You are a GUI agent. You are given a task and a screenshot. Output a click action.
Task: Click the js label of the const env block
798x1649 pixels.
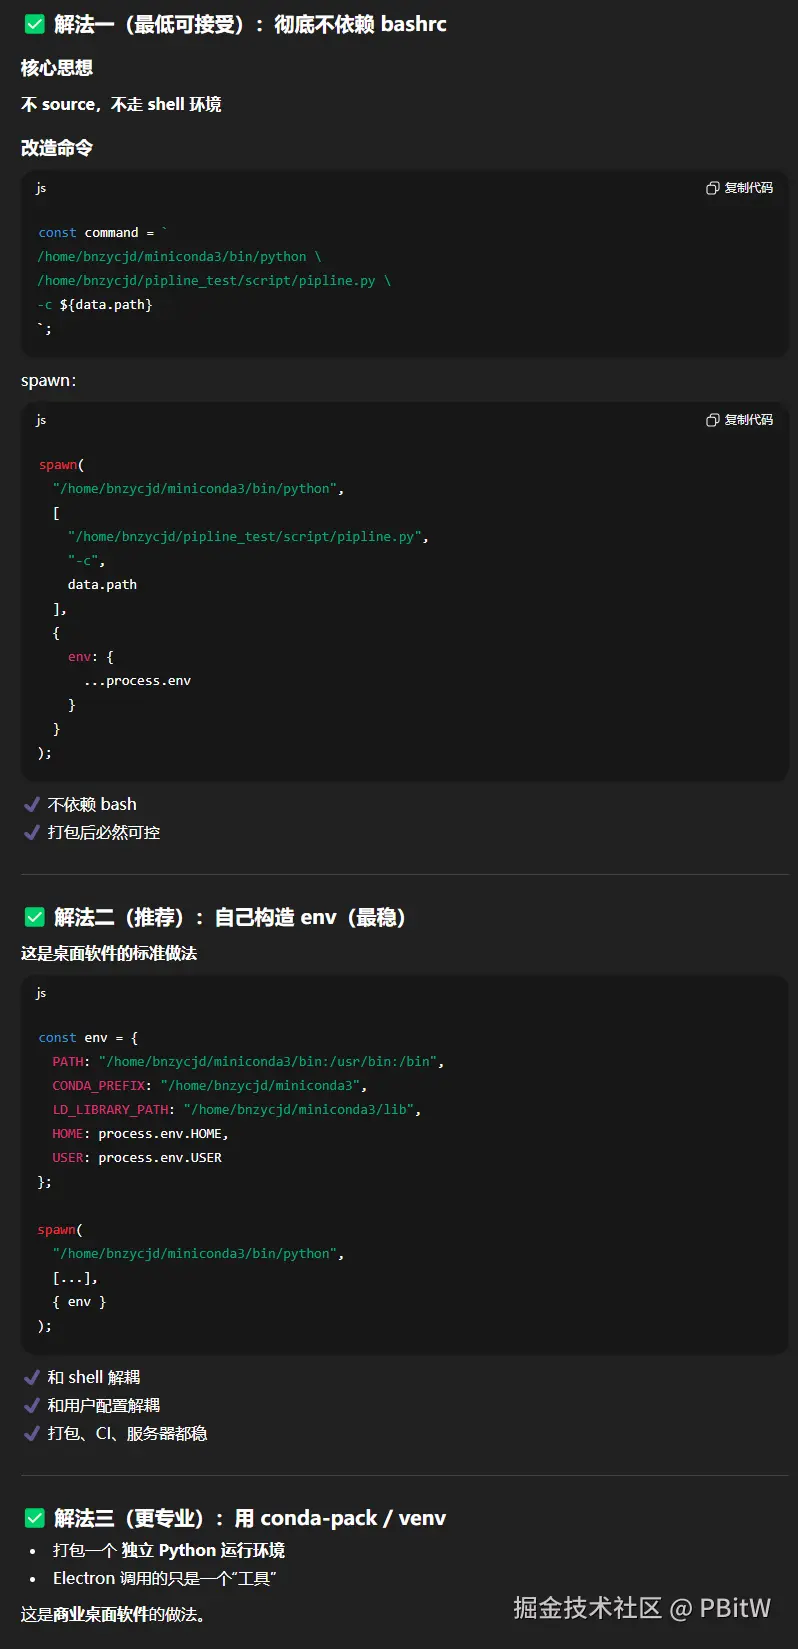(x=41, y=993)
